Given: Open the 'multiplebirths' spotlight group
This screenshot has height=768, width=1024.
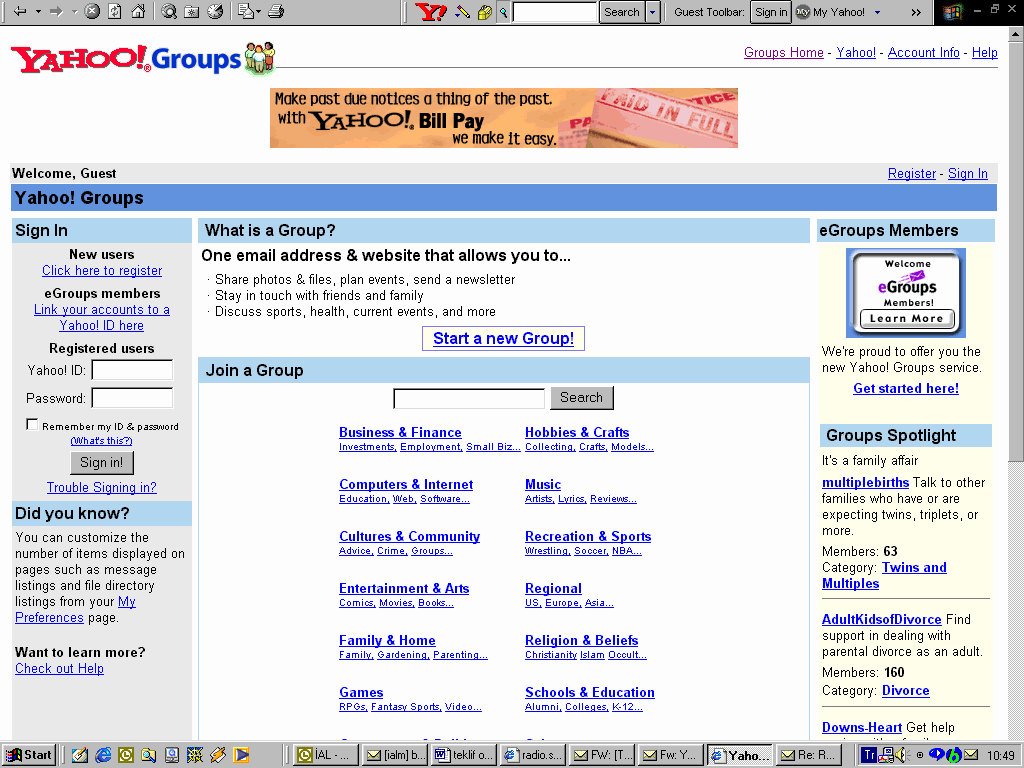Looking at the screenshot, I should (865, 482).
